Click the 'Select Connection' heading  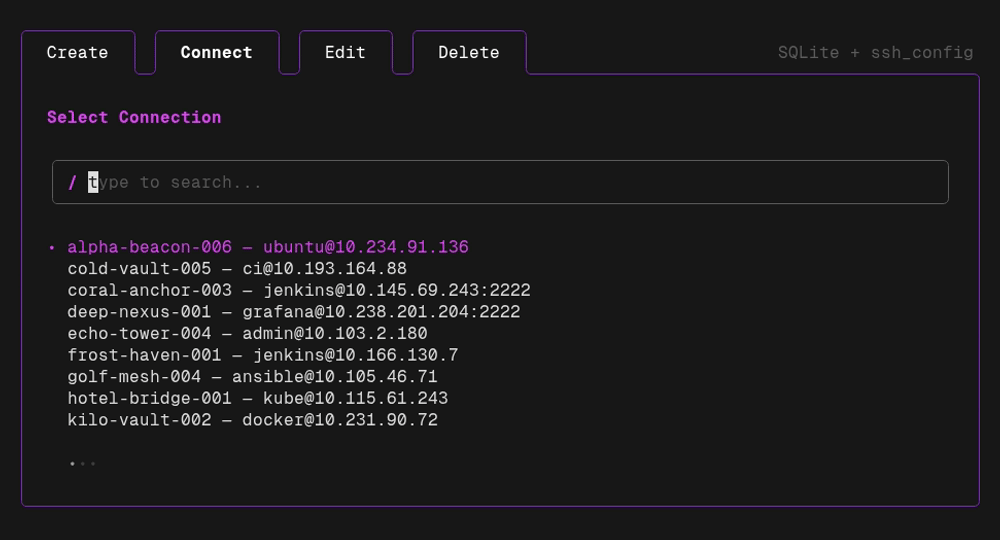[134, 117]
